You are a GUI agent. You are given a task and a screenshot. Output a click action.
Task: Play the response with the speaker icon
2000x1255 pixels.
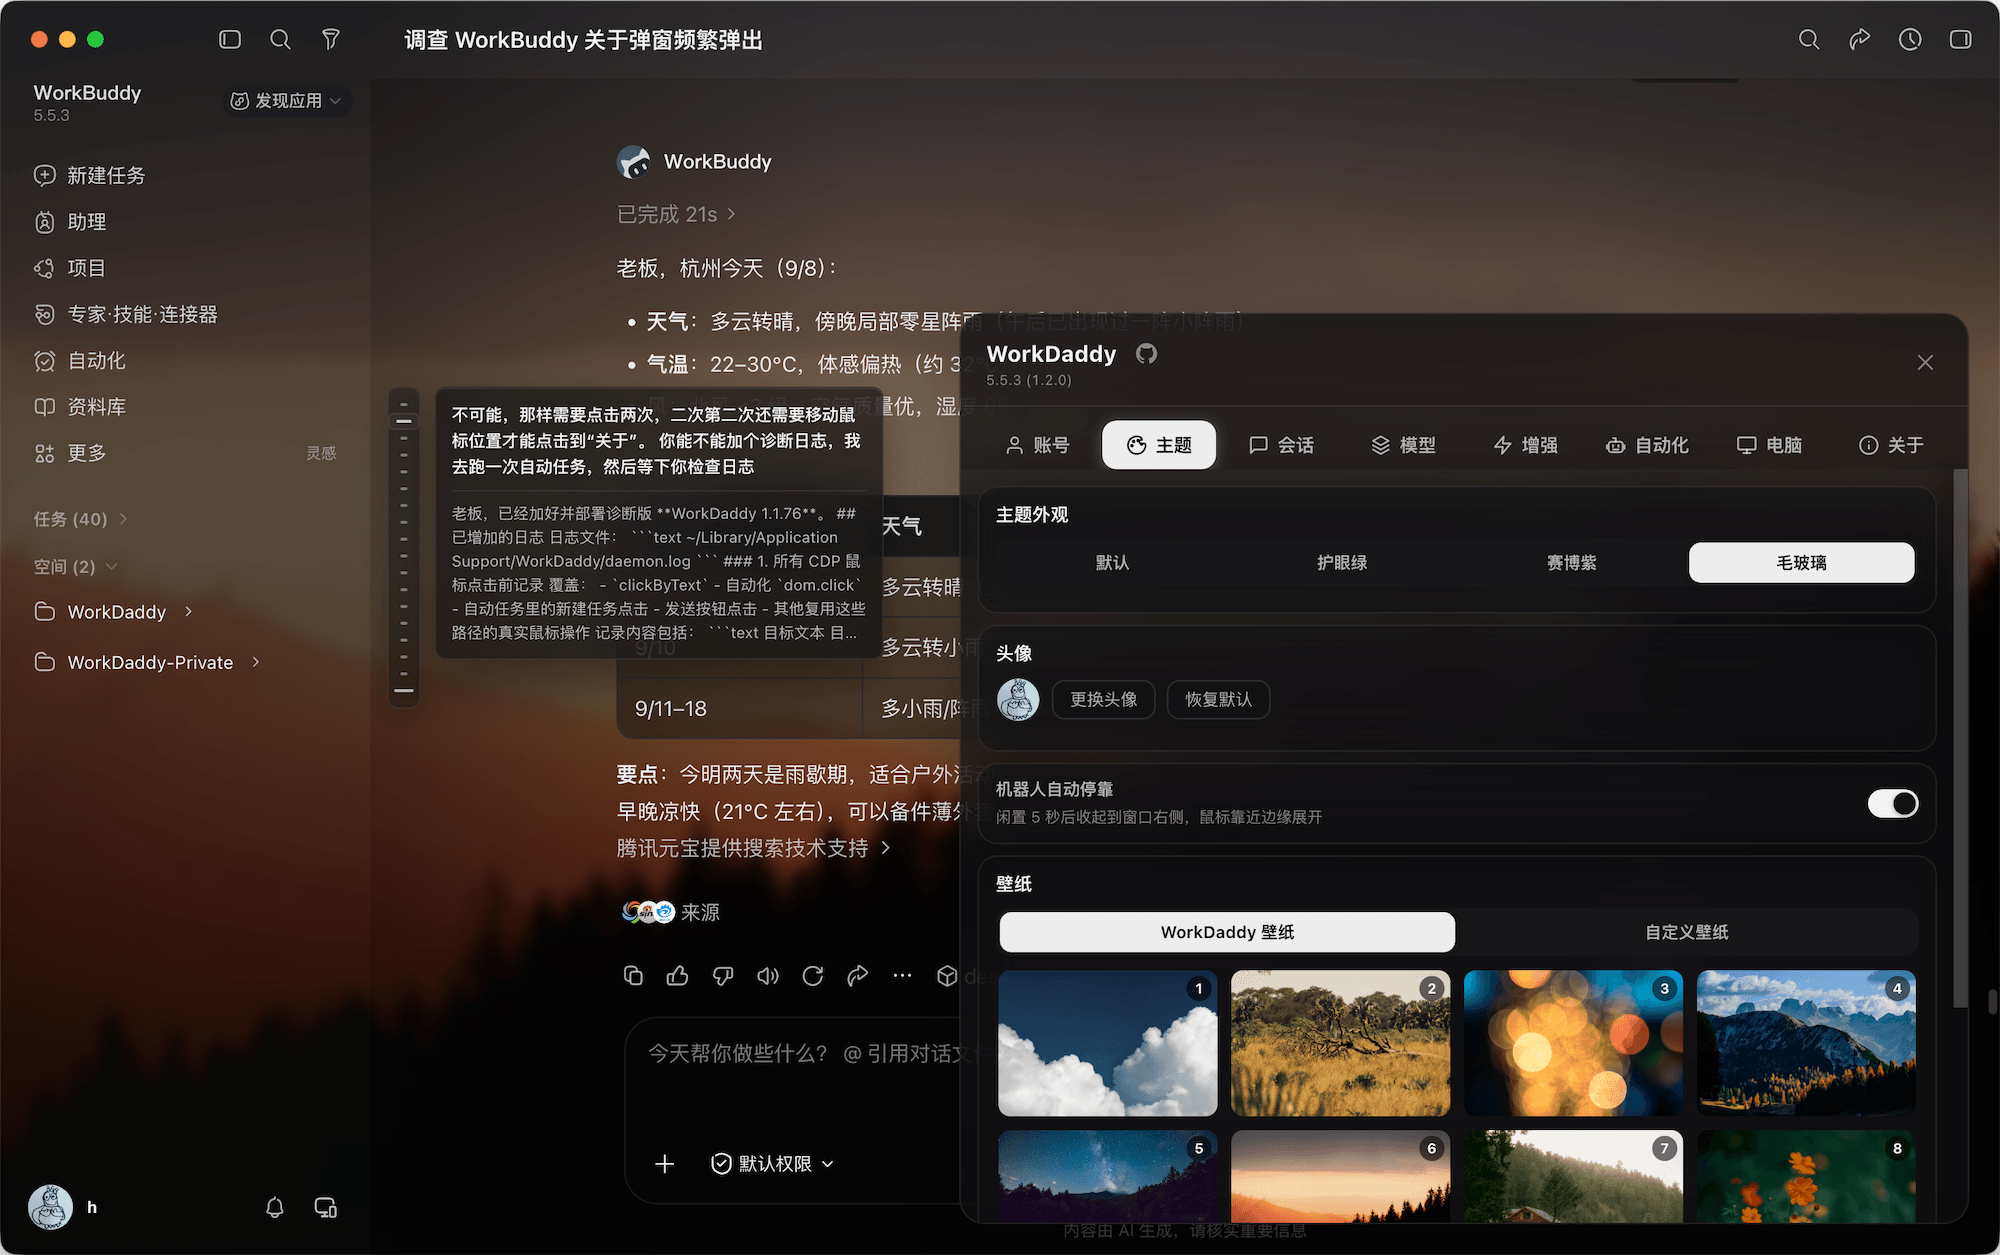(768, 975)
